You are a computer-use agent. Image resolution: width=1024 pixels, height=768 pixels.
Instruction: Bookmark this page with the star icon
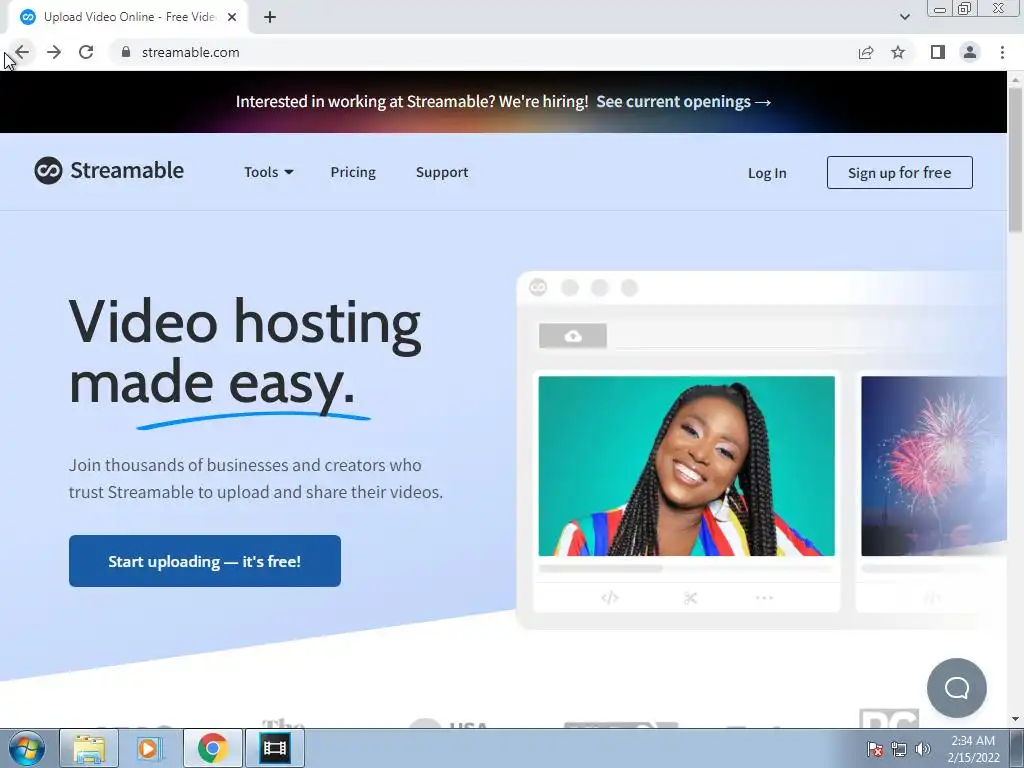coord(899,52)
